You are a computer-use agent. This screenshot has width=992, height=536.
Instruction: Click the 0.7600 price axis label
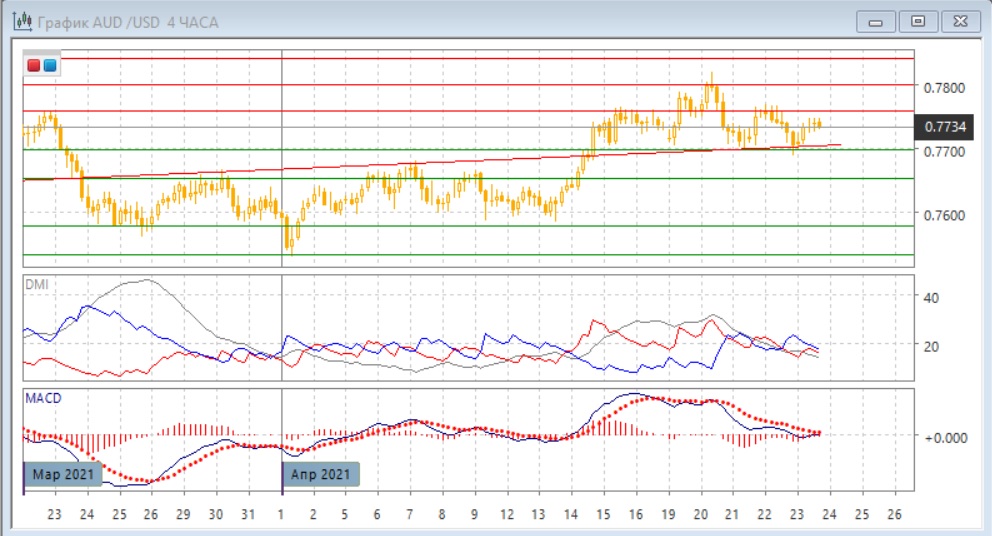click(945, 216)
